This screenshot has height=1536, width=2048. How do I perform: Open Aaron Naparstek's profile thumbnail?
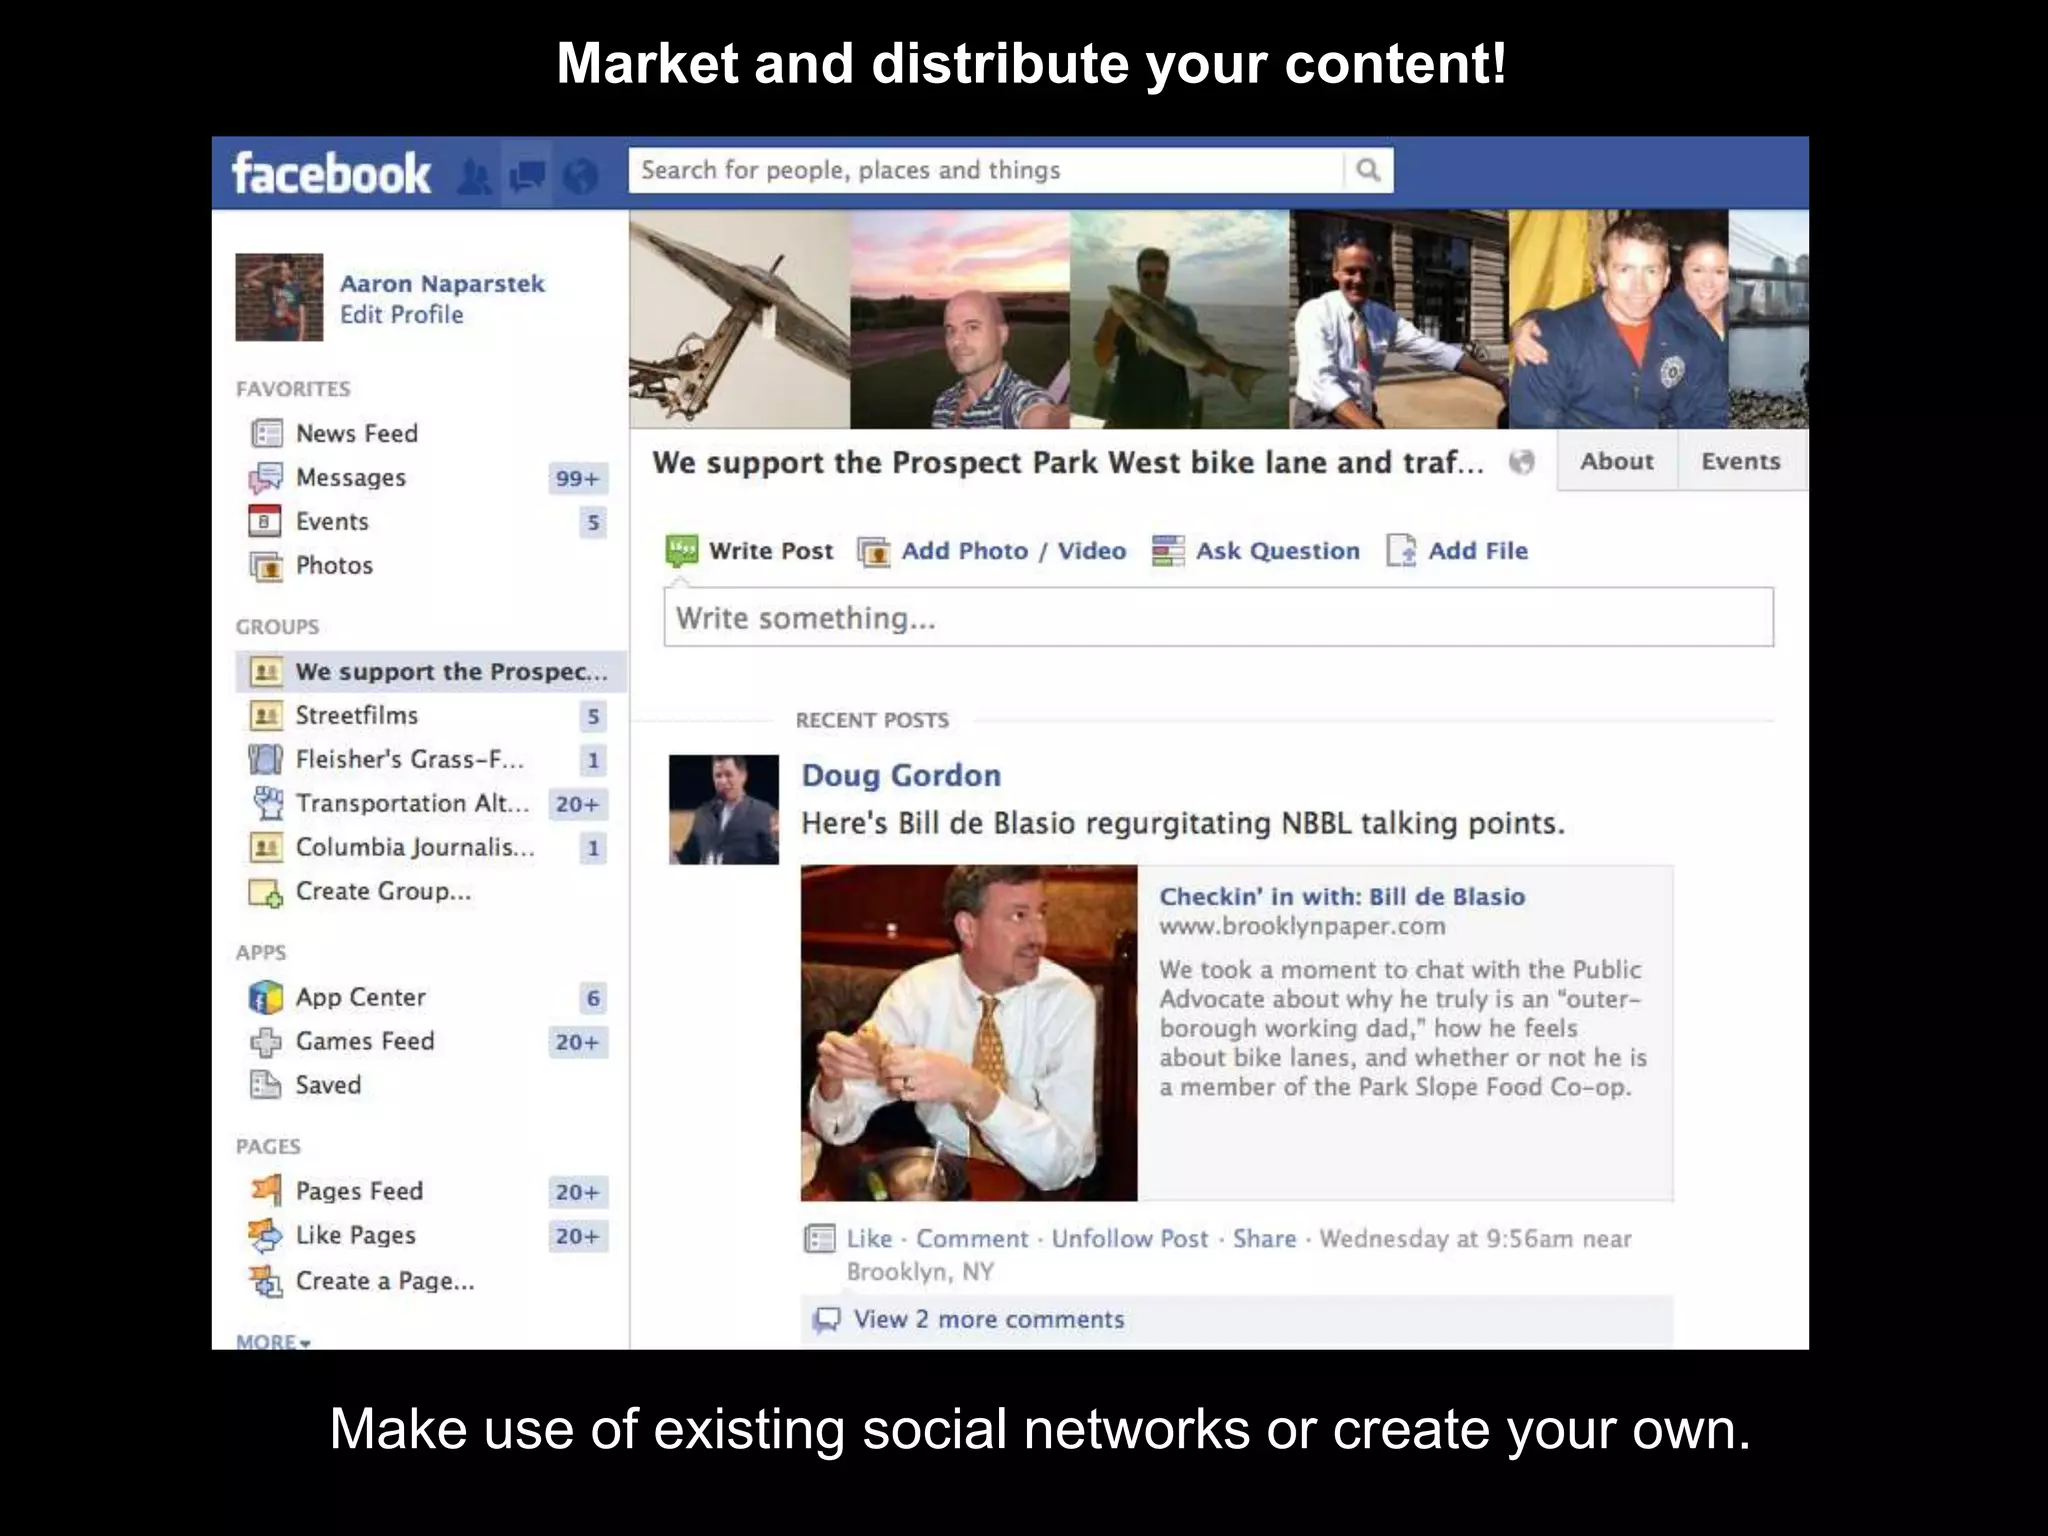pyautogui.click(x=279, y=297)
